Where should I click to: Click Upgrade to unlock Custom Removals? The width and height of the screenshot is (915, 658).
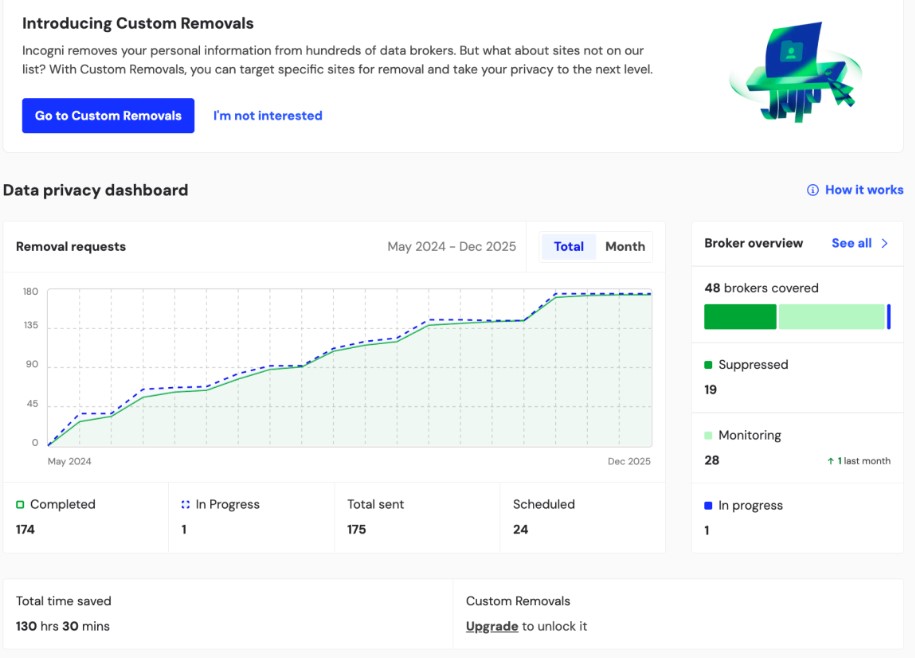[x=491, y=626]
